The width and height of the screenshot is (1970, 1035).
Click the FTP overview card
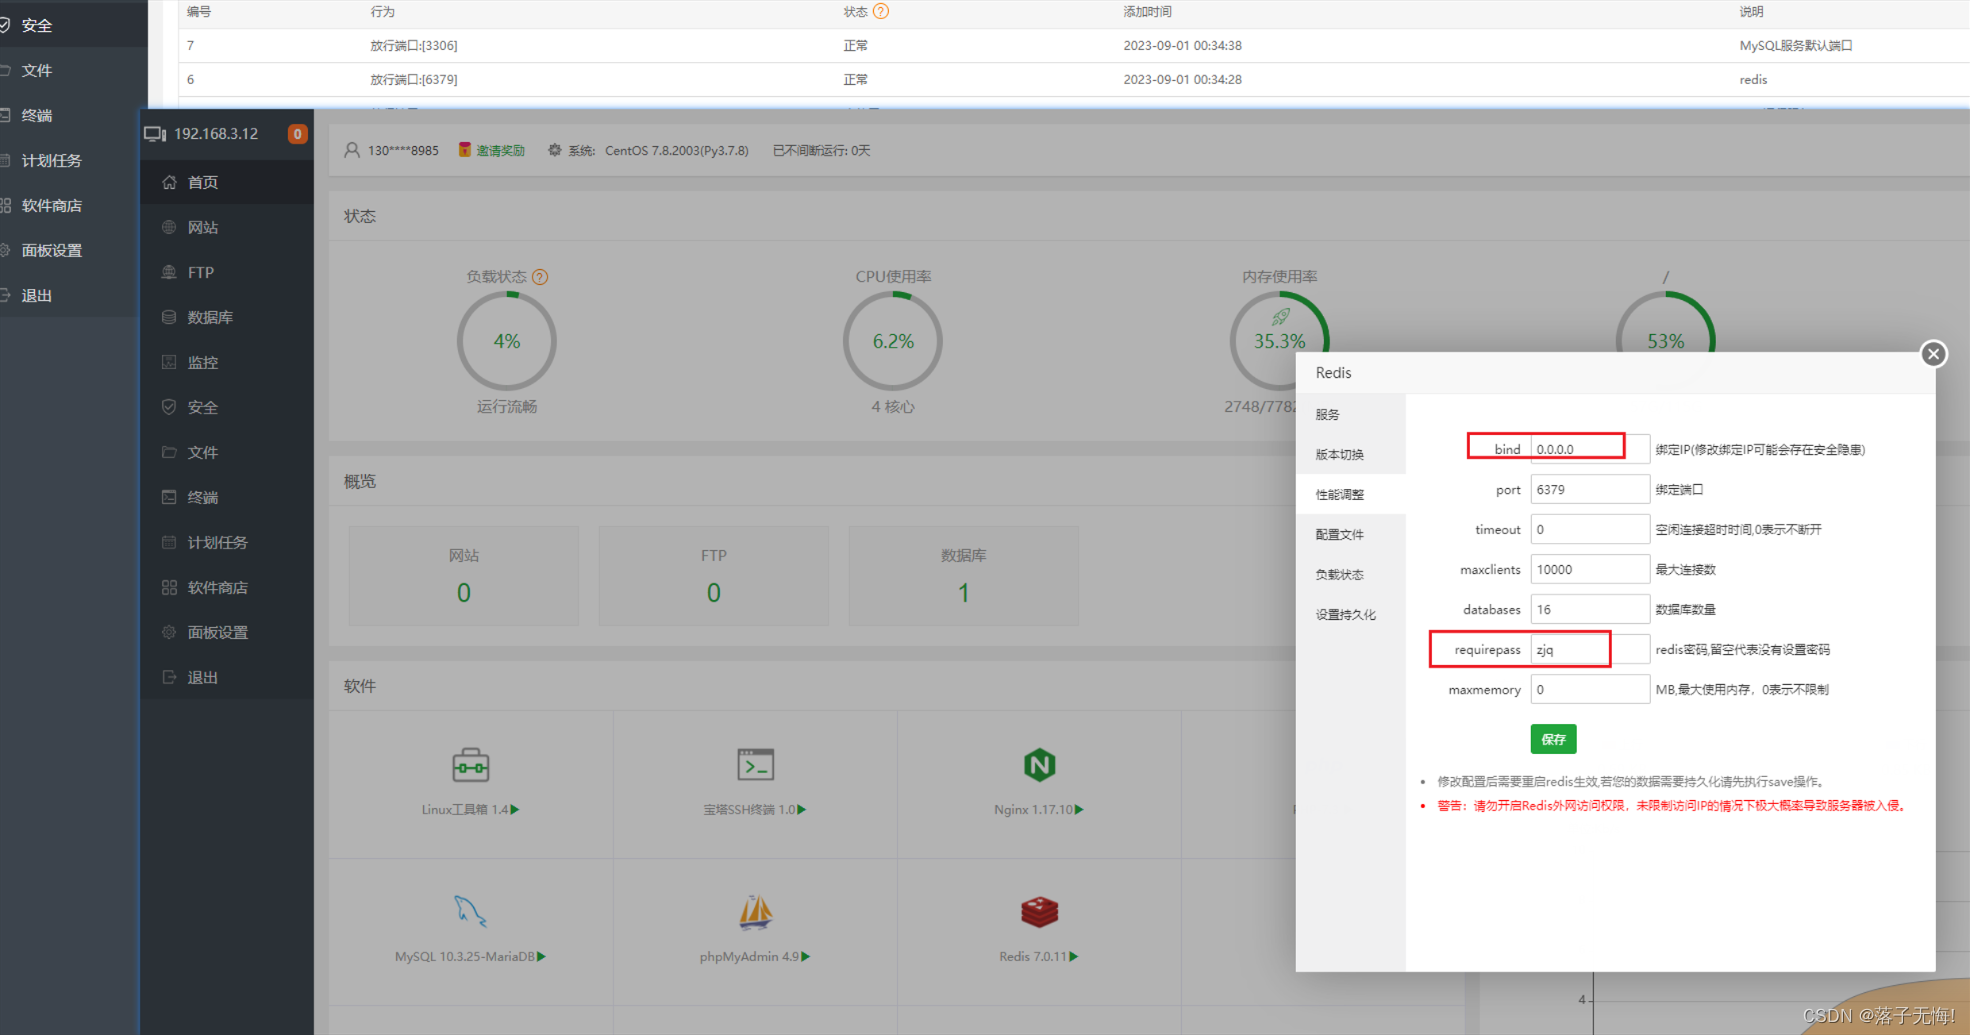[x=714, y=576]
